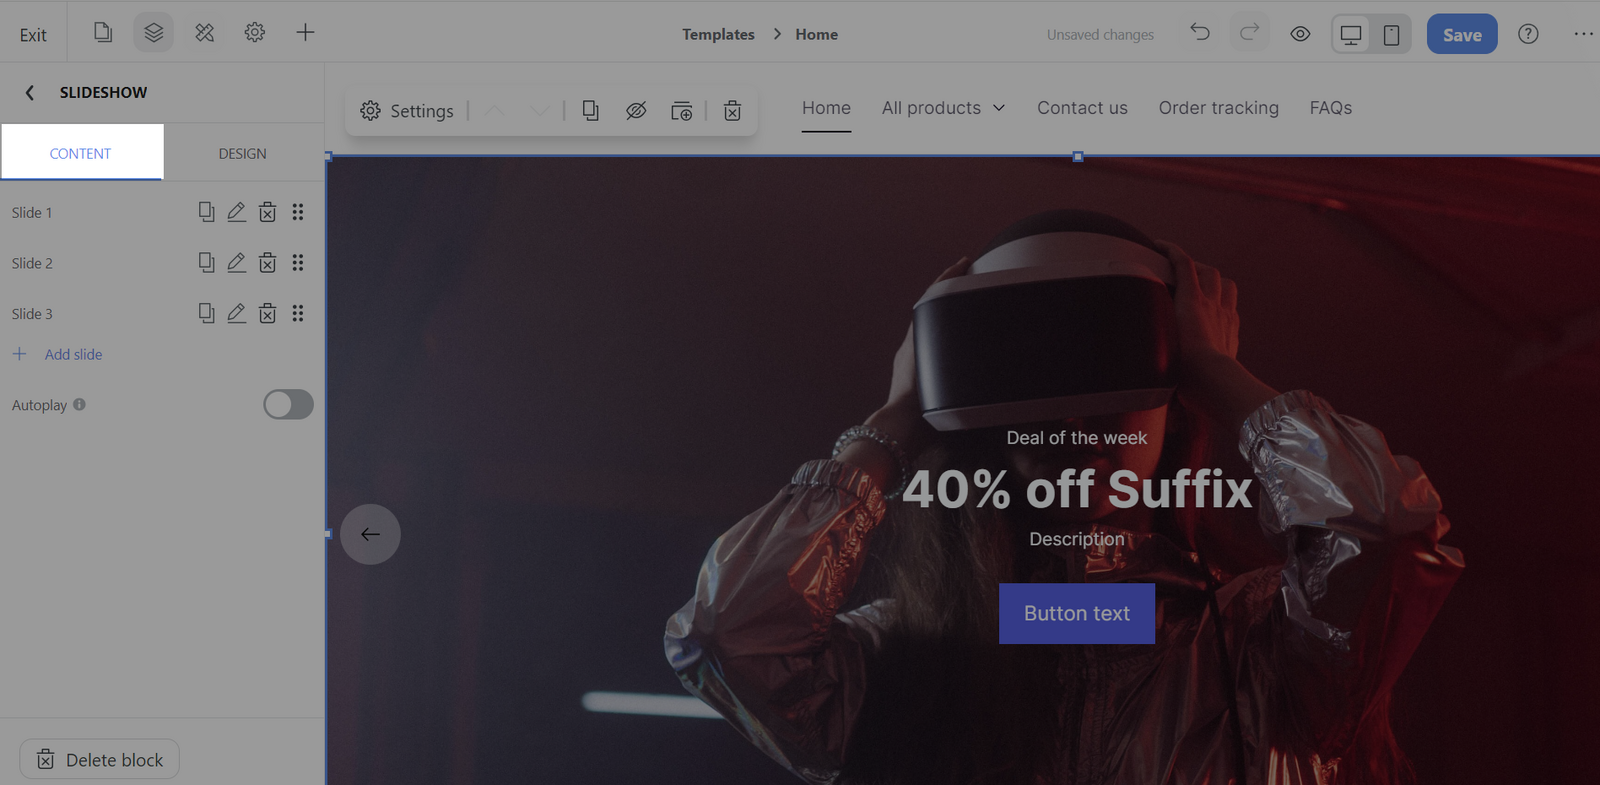Open the design tools icon

(x=205, y=33)
